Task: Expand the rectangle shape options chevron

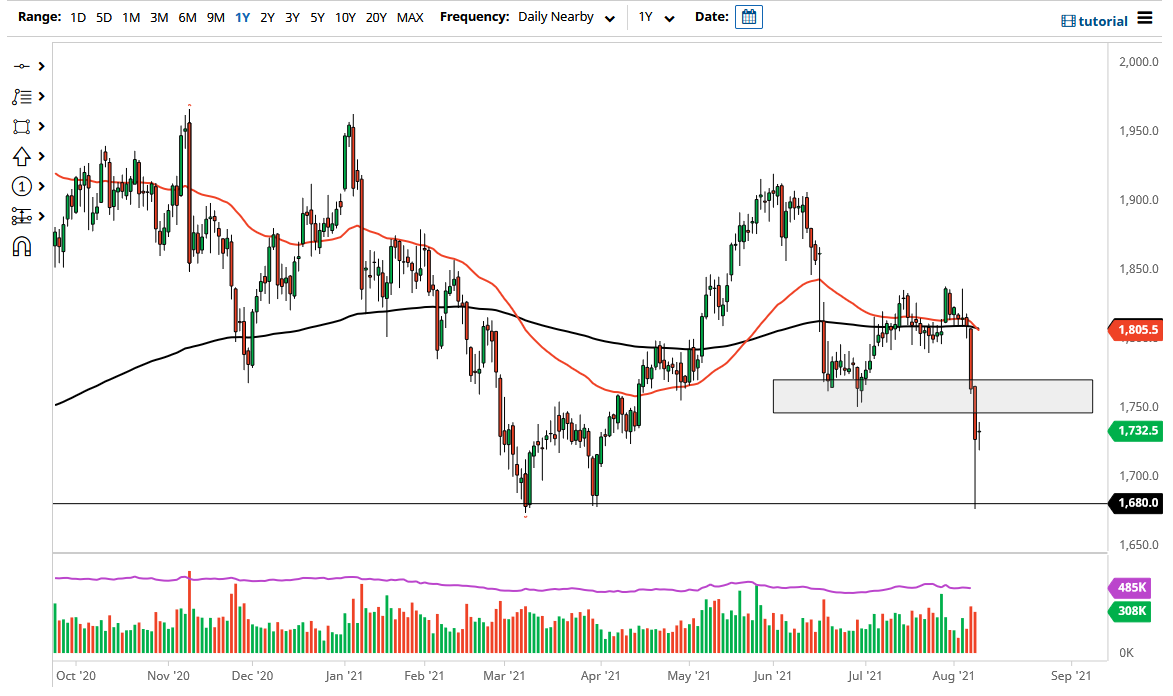Action: pyautogui.click(x=42, y=126)
